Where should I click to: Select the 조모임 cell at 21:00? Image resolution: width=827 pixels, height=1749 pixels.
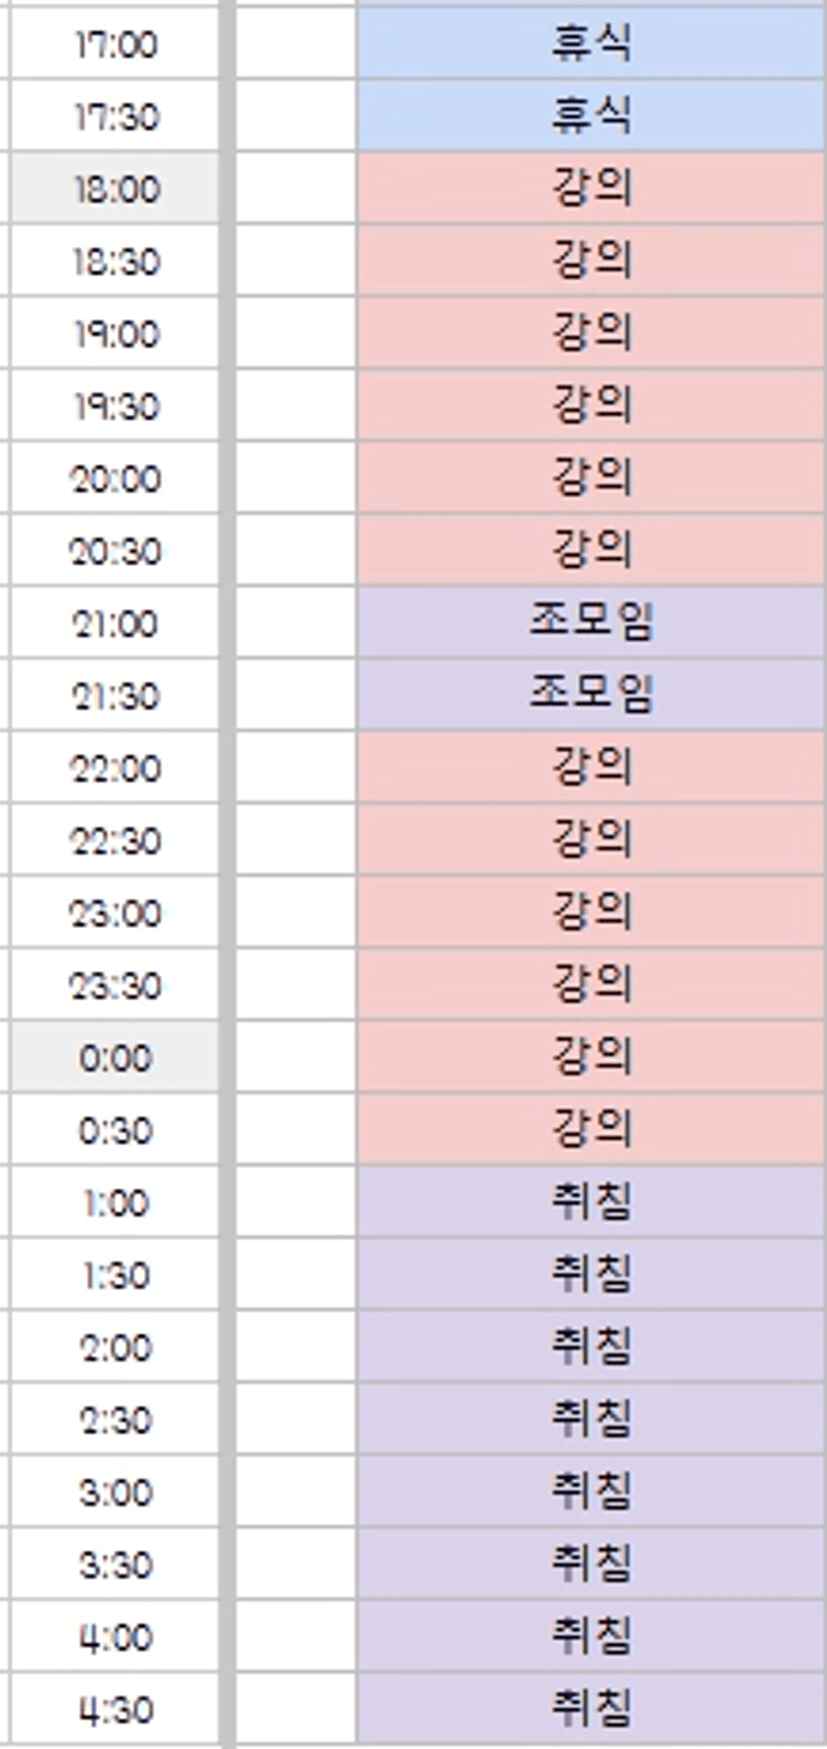coord(591,623)
